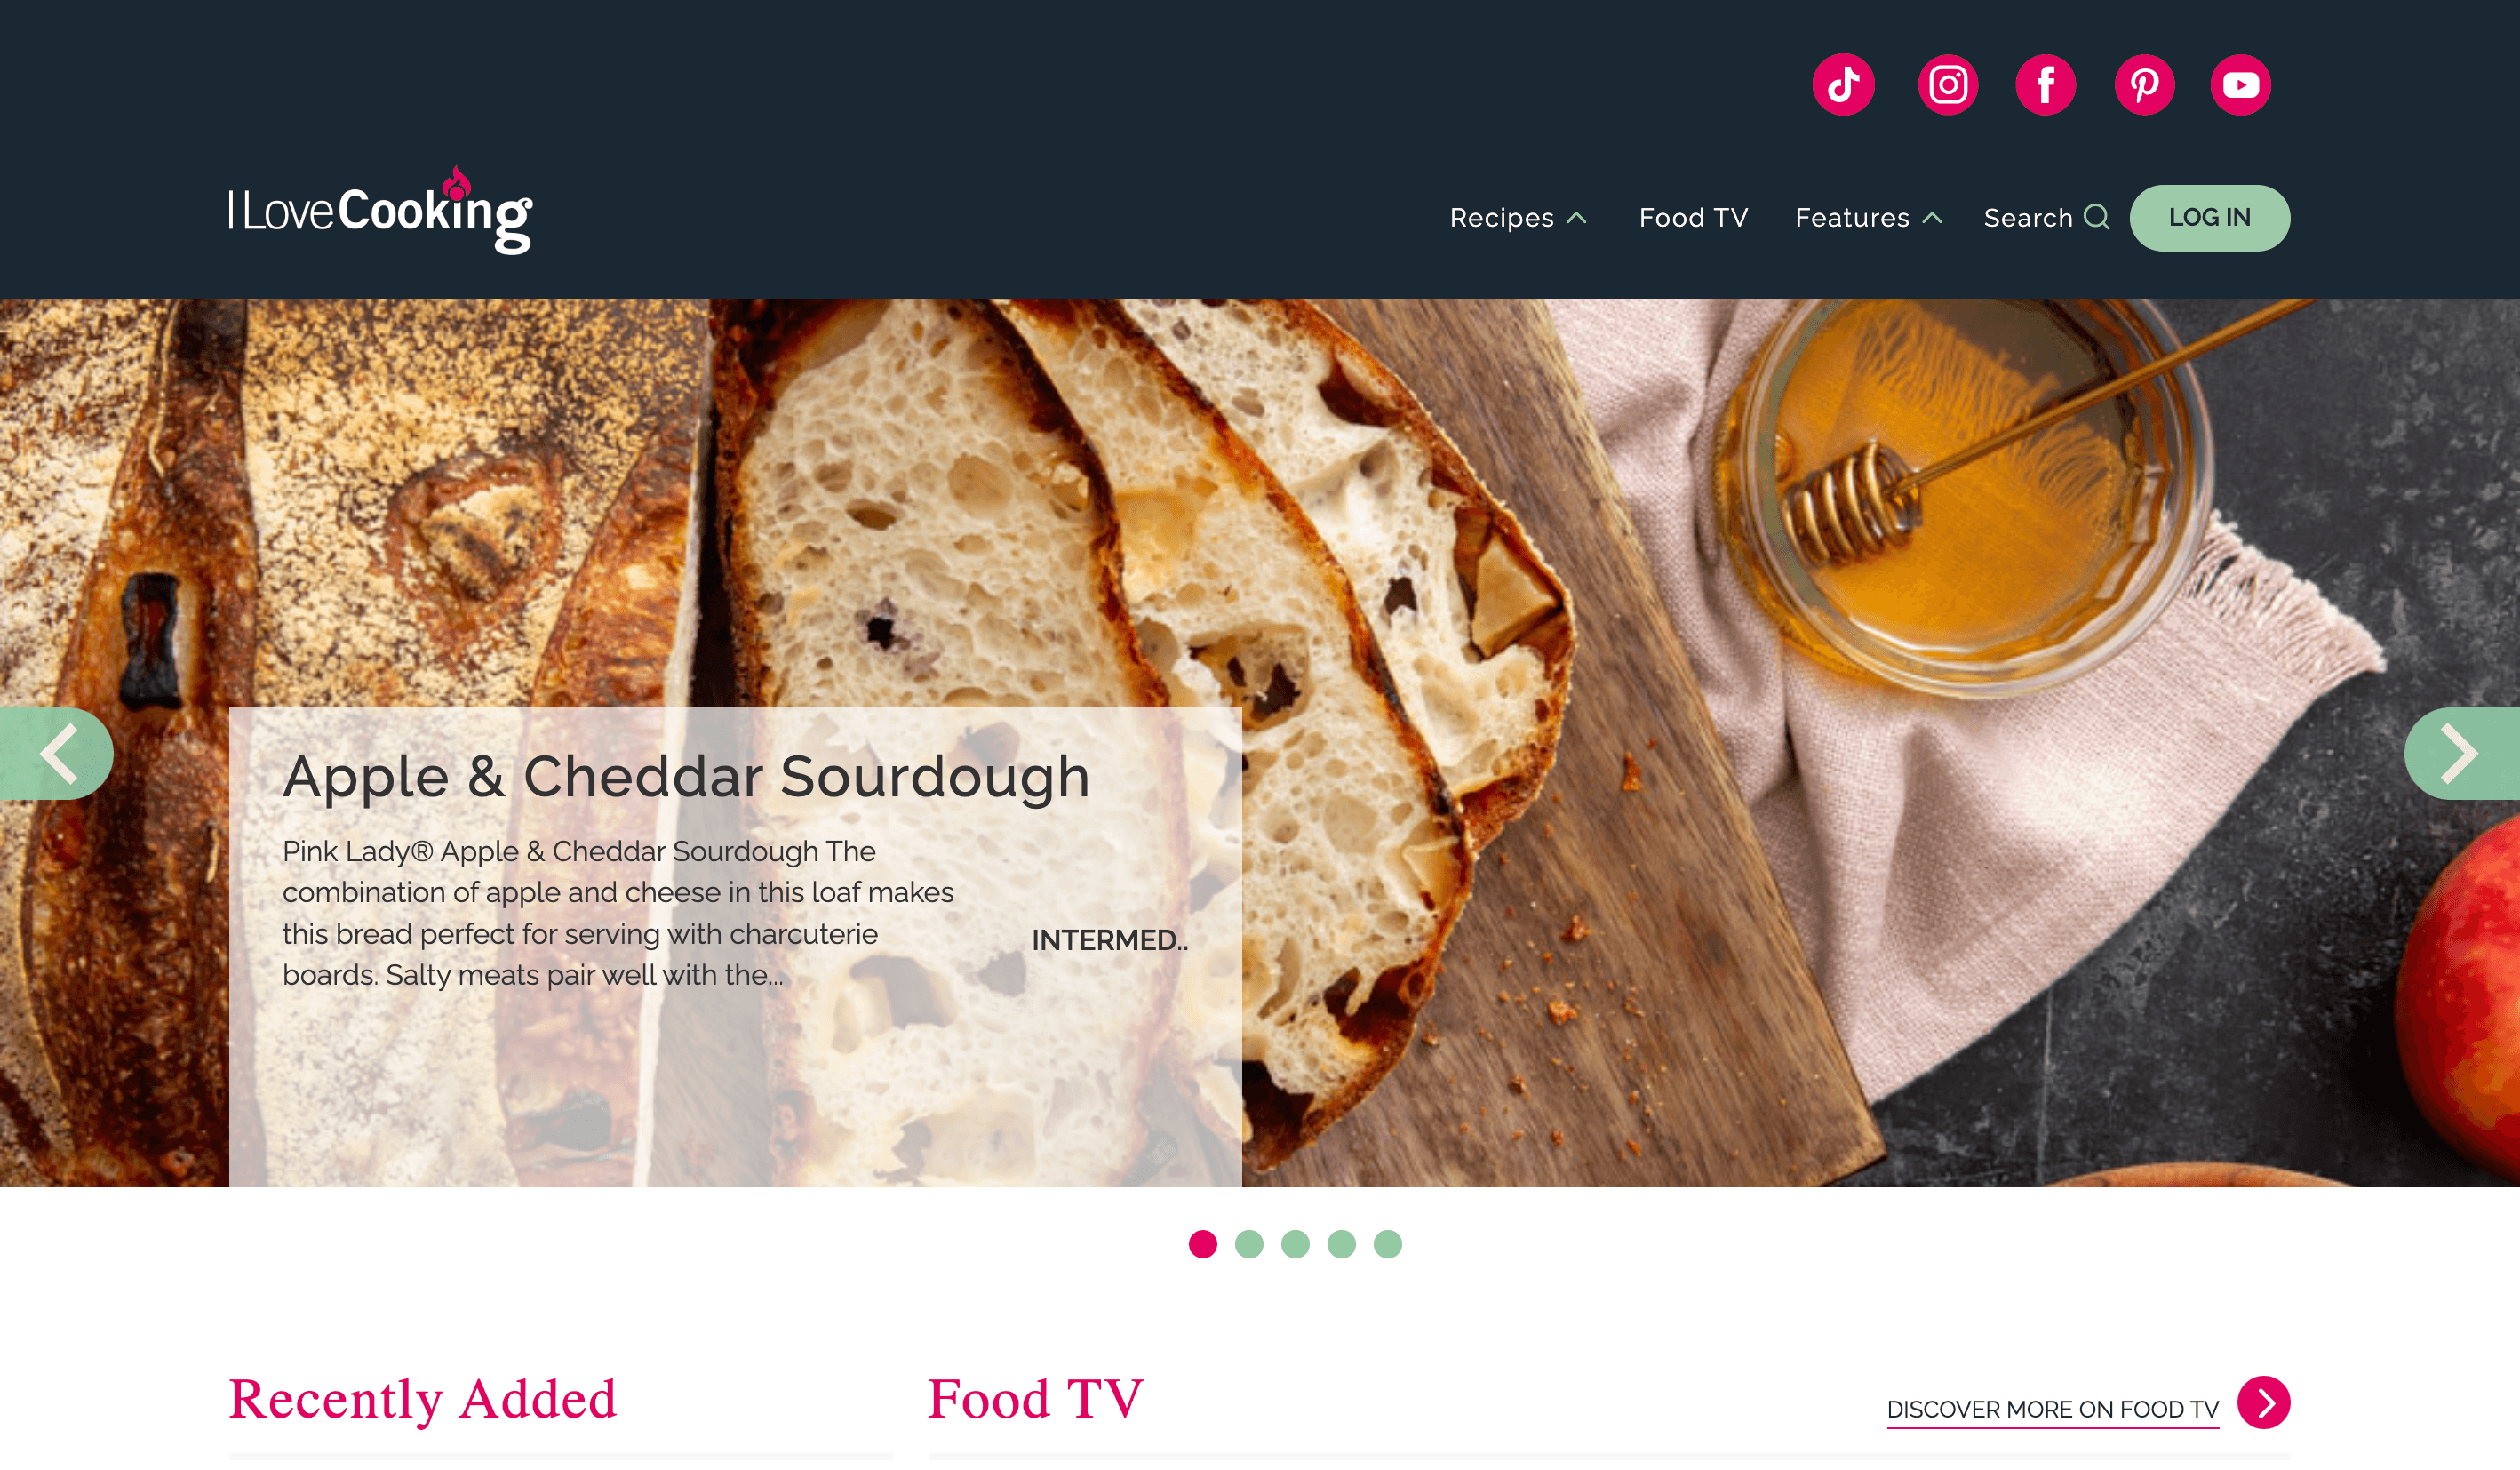Open the TikTok social icon
The width and height of the screenshot is (2520, 1470).
1843,85
